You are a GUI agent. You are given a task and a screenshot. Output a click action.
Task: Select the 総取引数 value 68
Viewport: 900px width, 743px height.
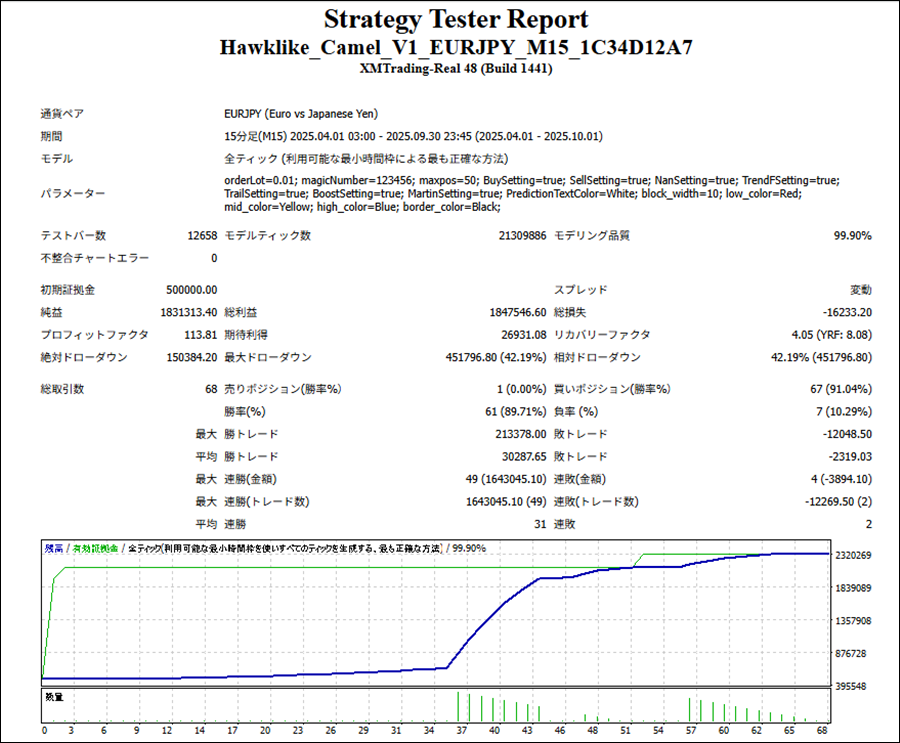click(210, 389)
